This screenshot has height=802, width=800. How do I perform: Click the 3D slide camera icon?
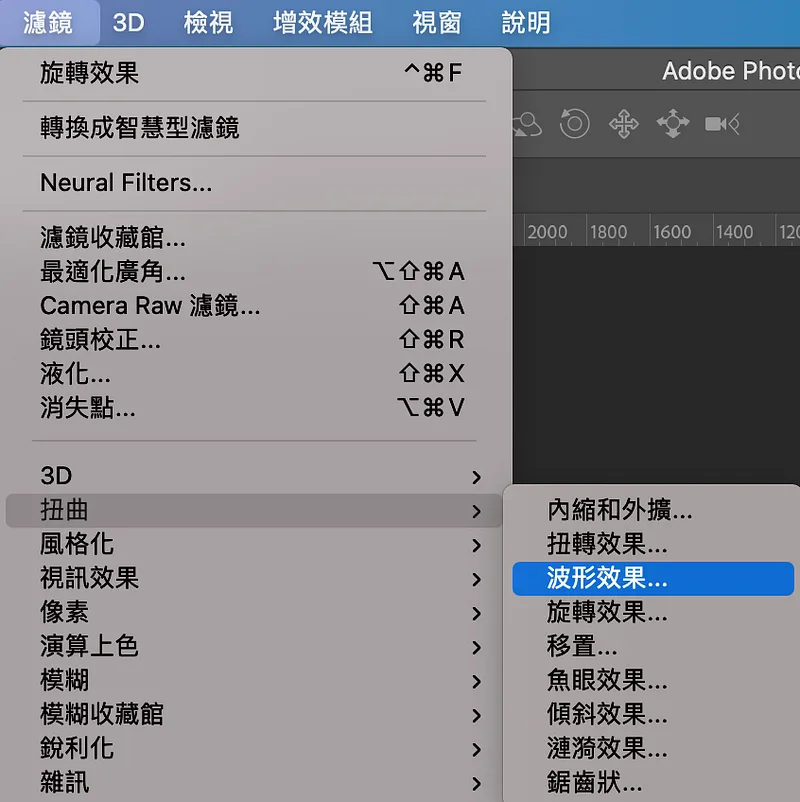pos(673,123)
